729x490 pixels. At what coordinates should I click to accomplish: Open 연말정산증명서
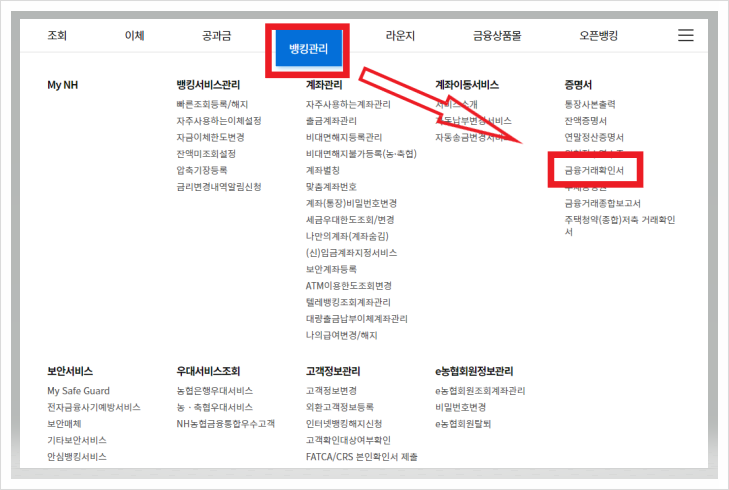click(594, 137)
